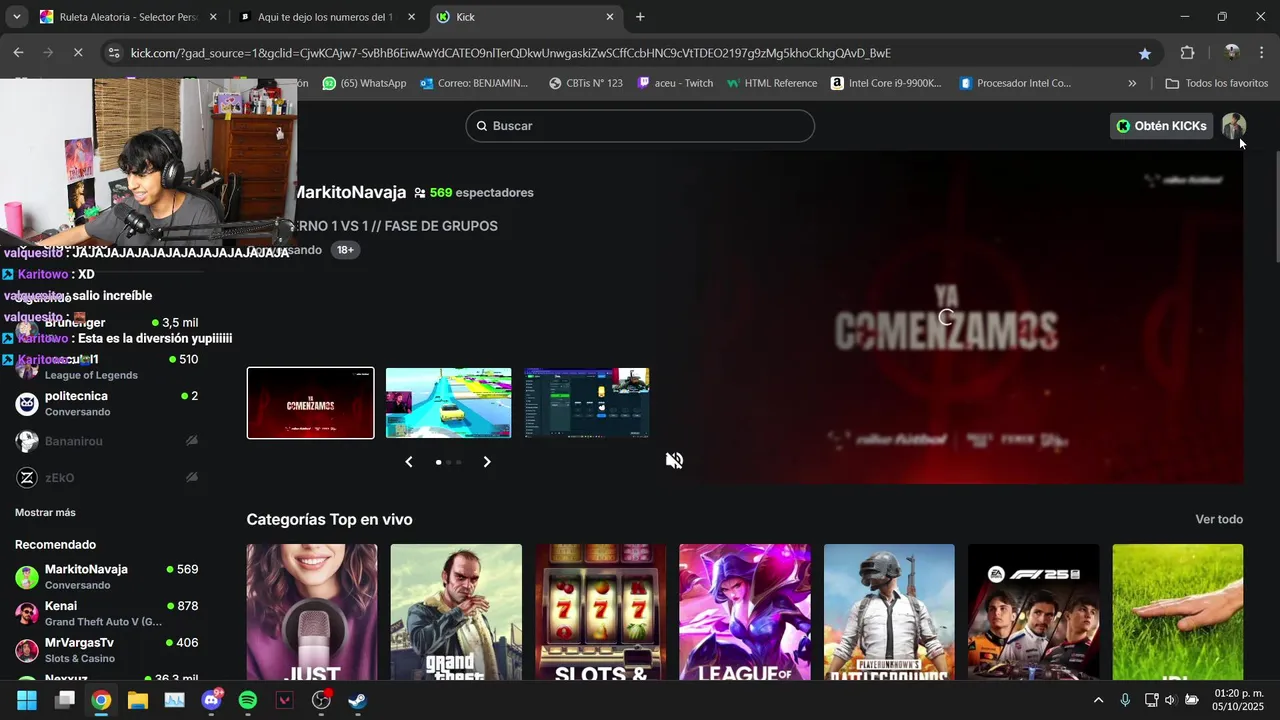This screenshot has width=1280, height=720.
Task: Toggle the bookmark star for this page
Action: [x=1145, y=53]
